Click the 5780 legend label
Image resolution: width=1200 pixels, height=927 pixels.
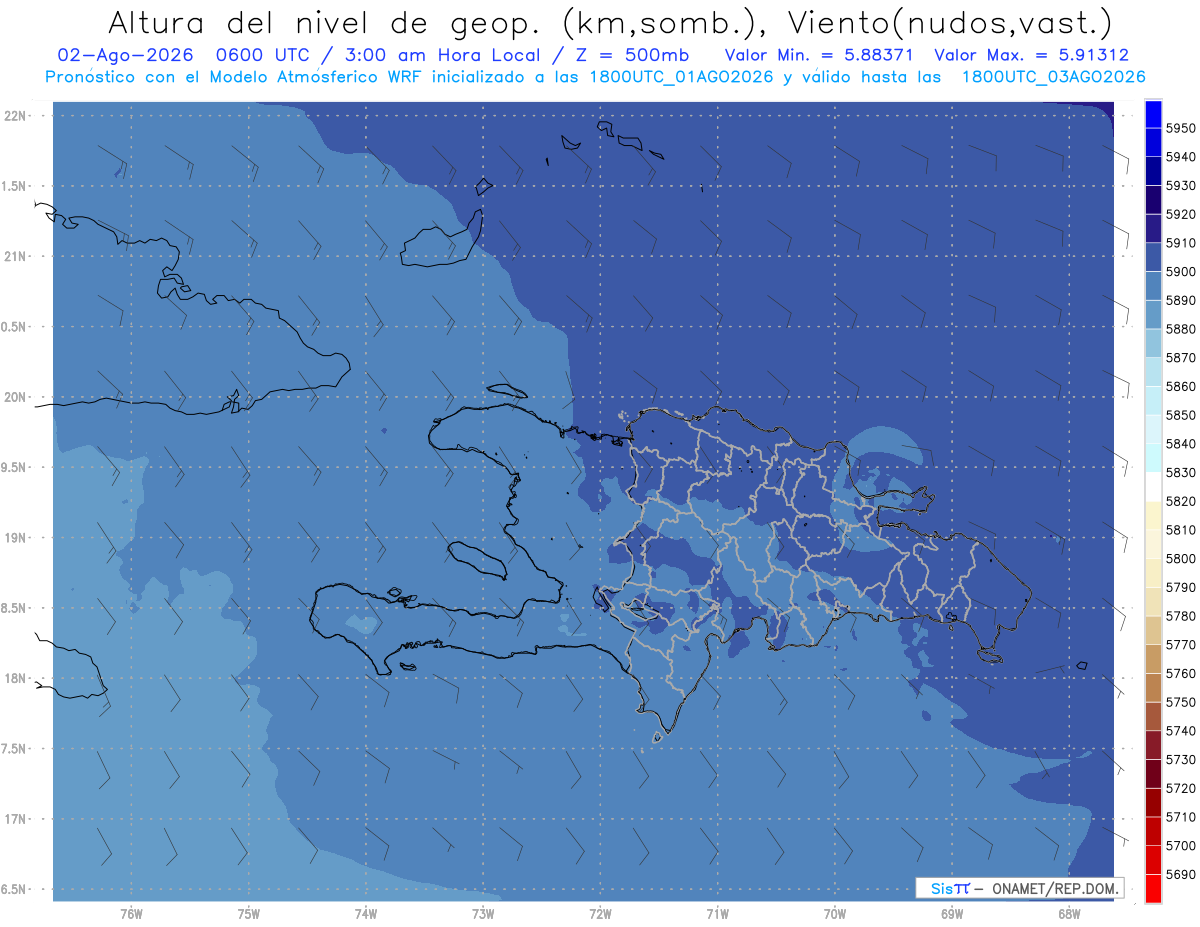pos(1181,616)
